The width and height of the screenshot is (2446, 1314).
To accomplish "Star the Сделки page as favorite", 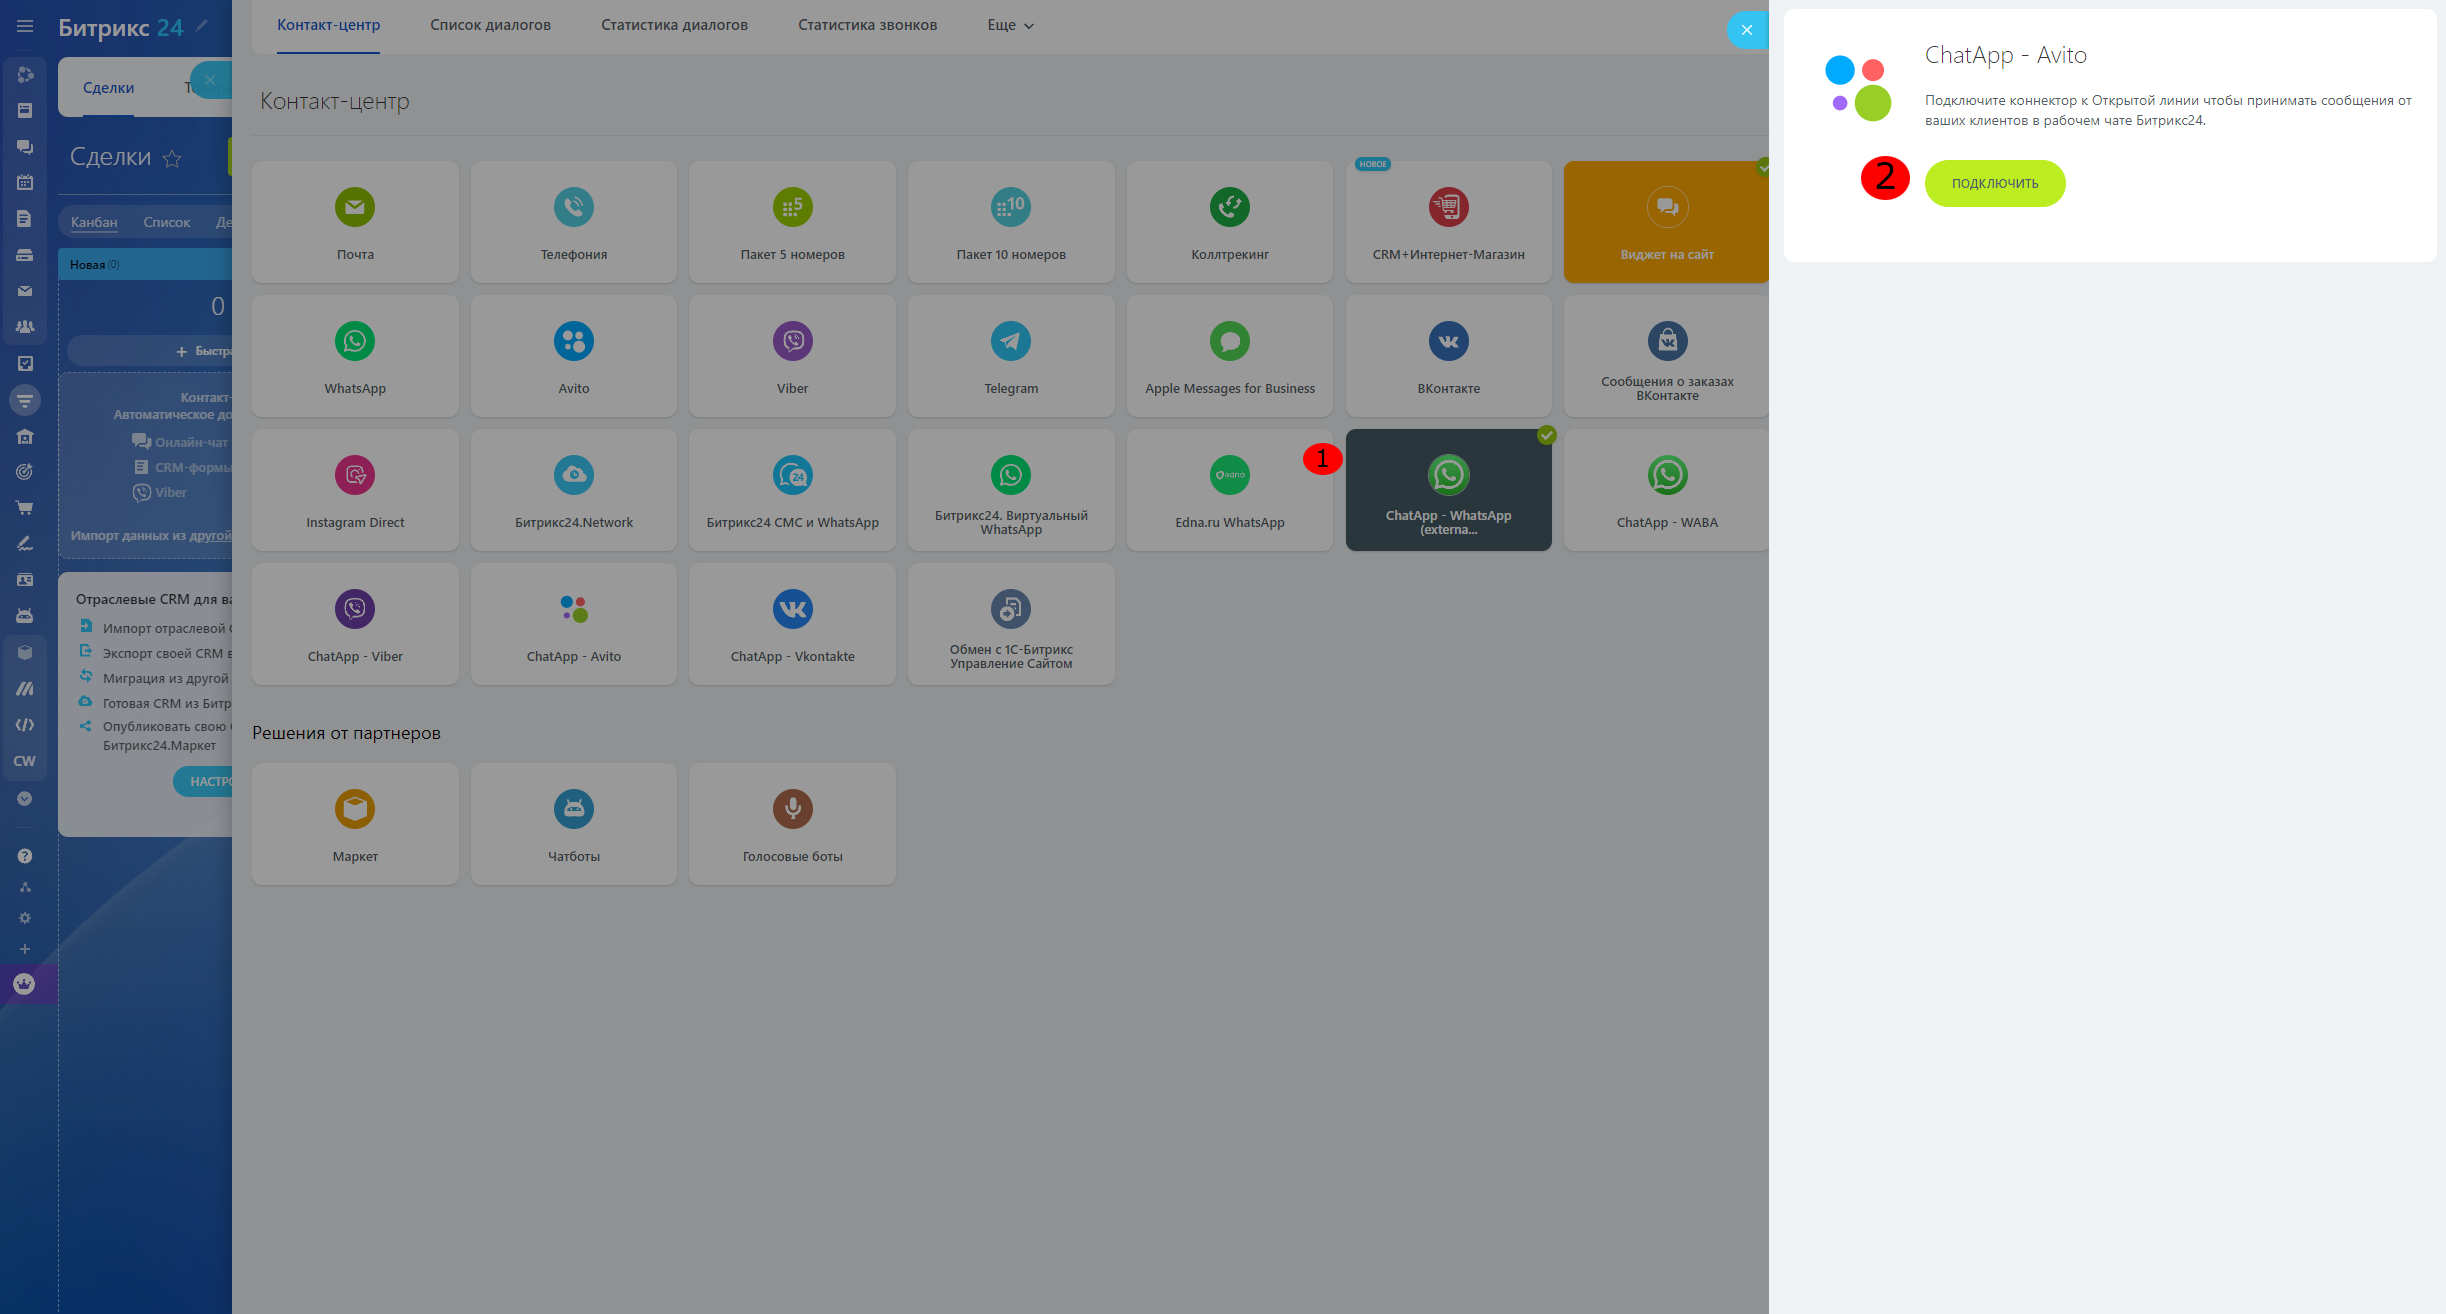I will pos(172,158).
